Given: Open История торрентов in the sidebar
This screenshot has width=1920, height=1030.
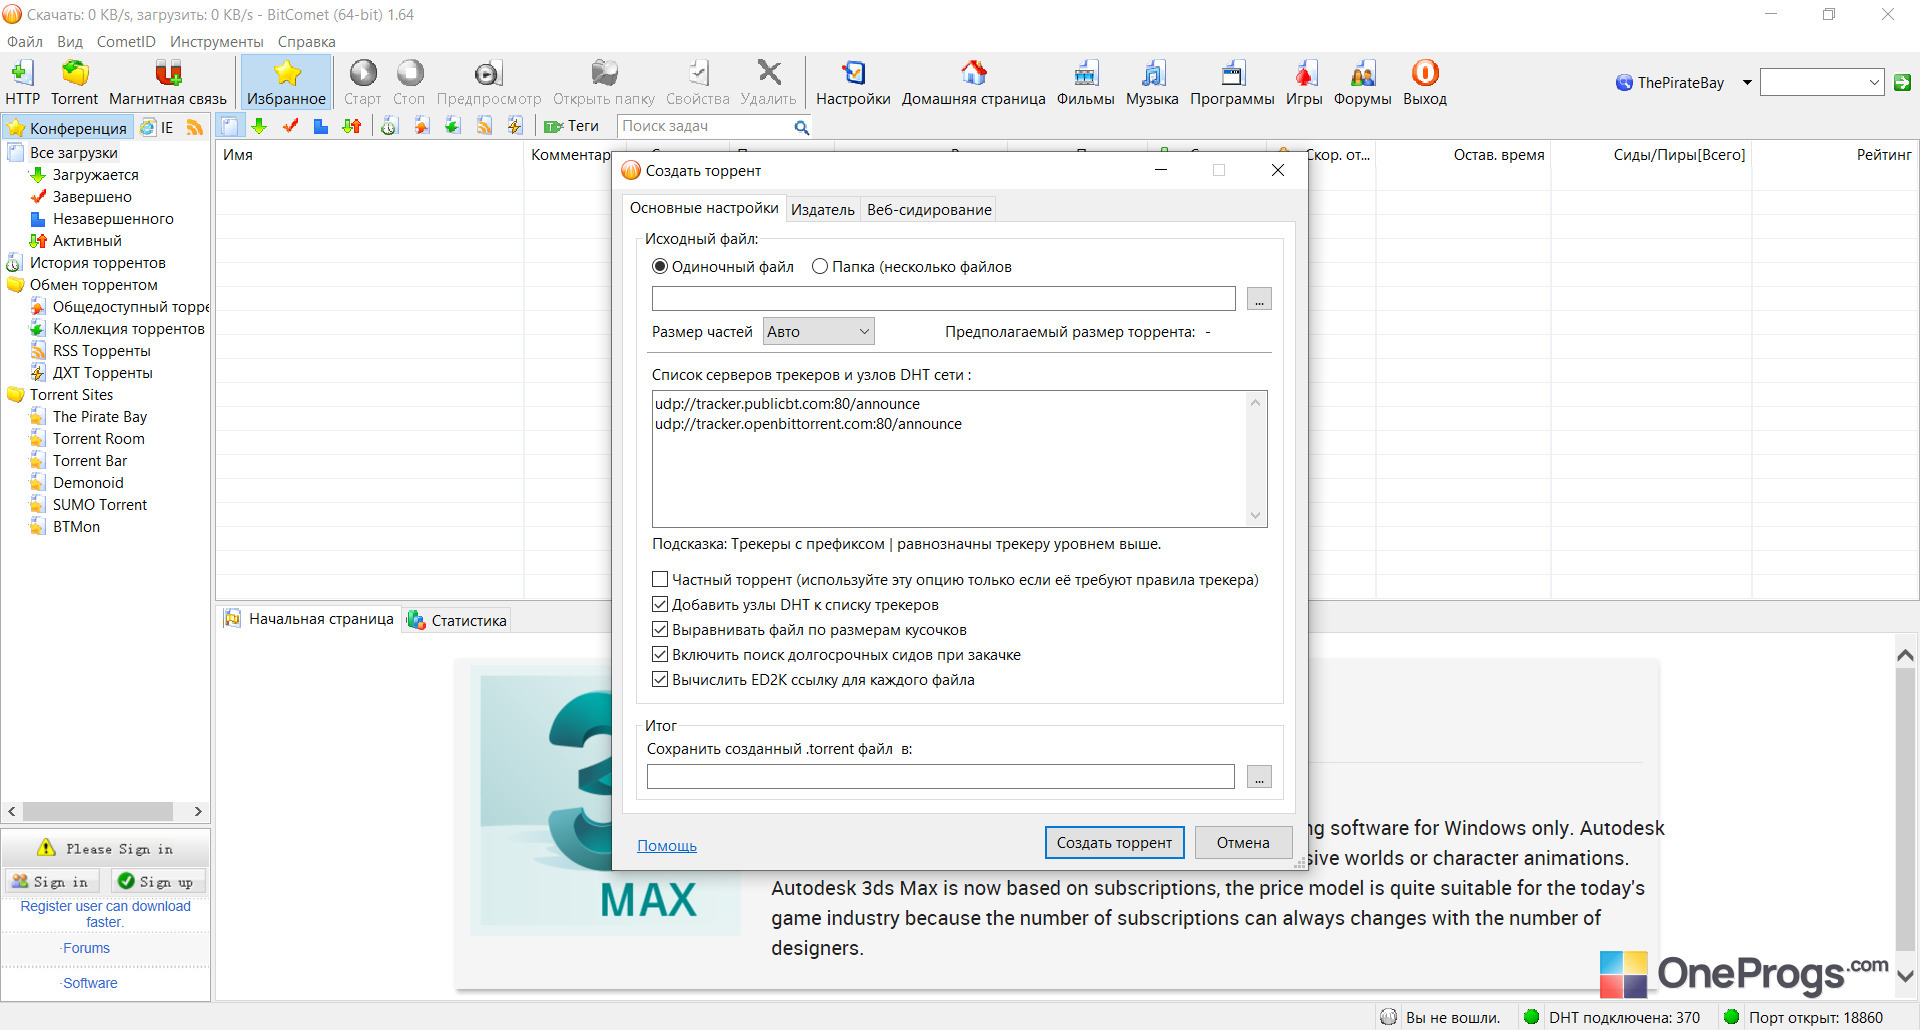Looking at the screenshot, I should [x=97, y=263].
